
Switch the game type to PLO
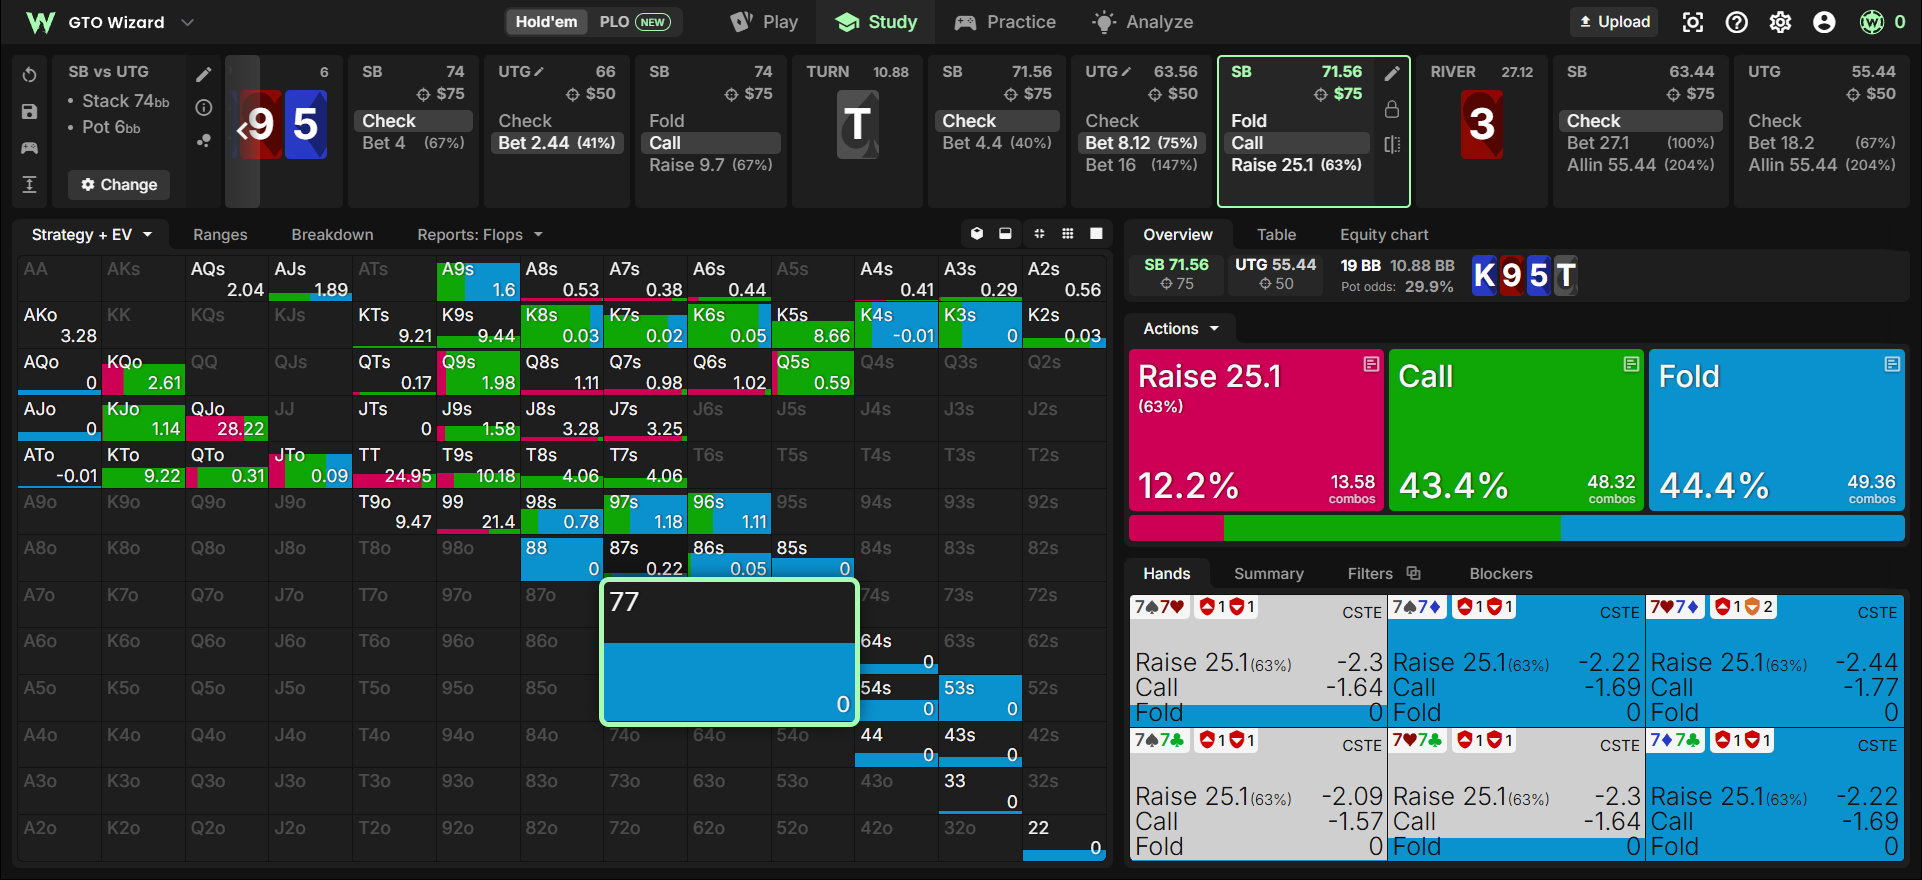pyautogui.click(x=635, y=22)
